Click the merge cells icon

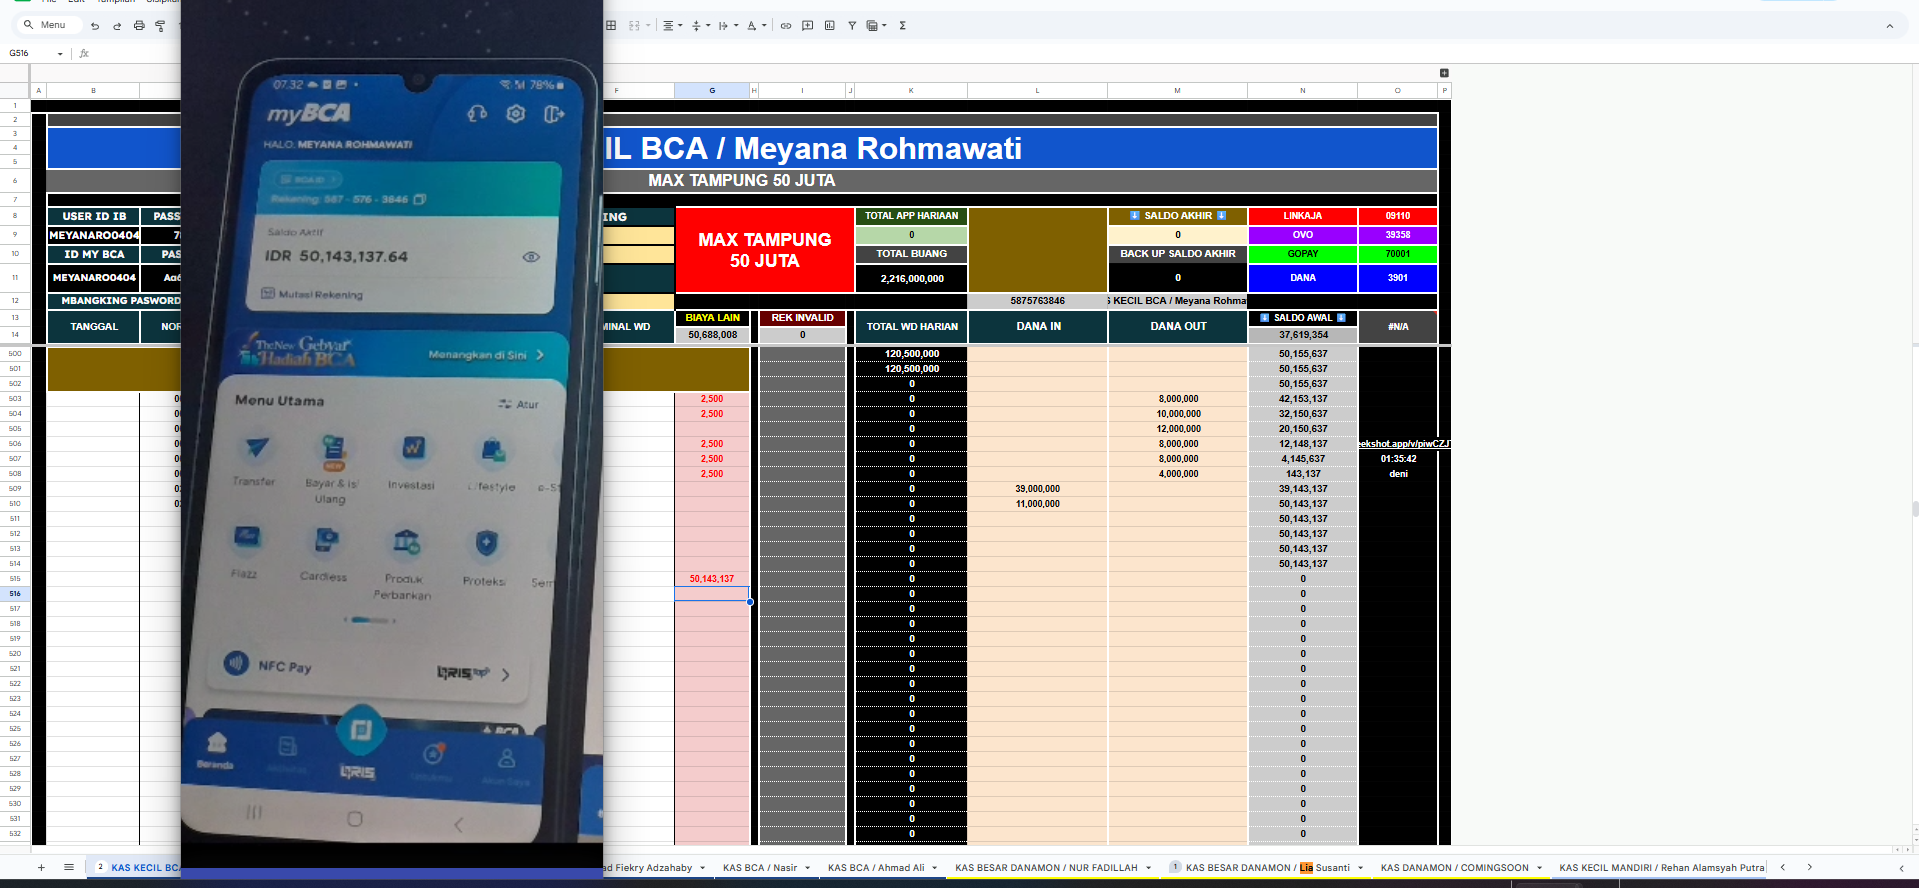(x=634, y=26)
